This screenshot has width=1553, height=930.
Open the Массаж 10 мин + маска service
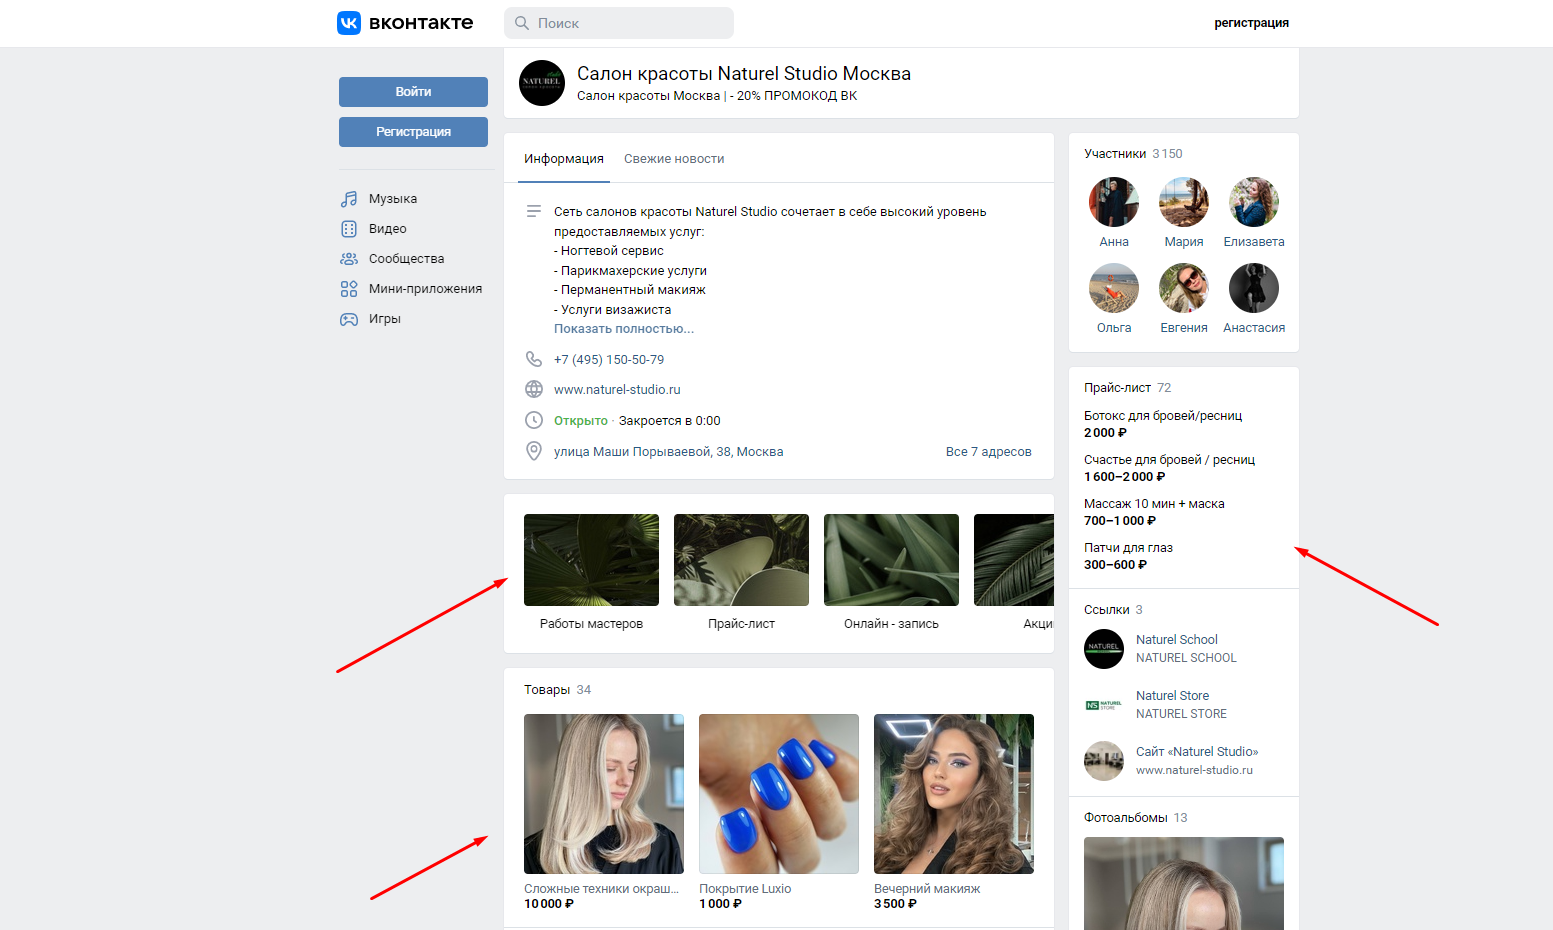tap(1154, 504)
